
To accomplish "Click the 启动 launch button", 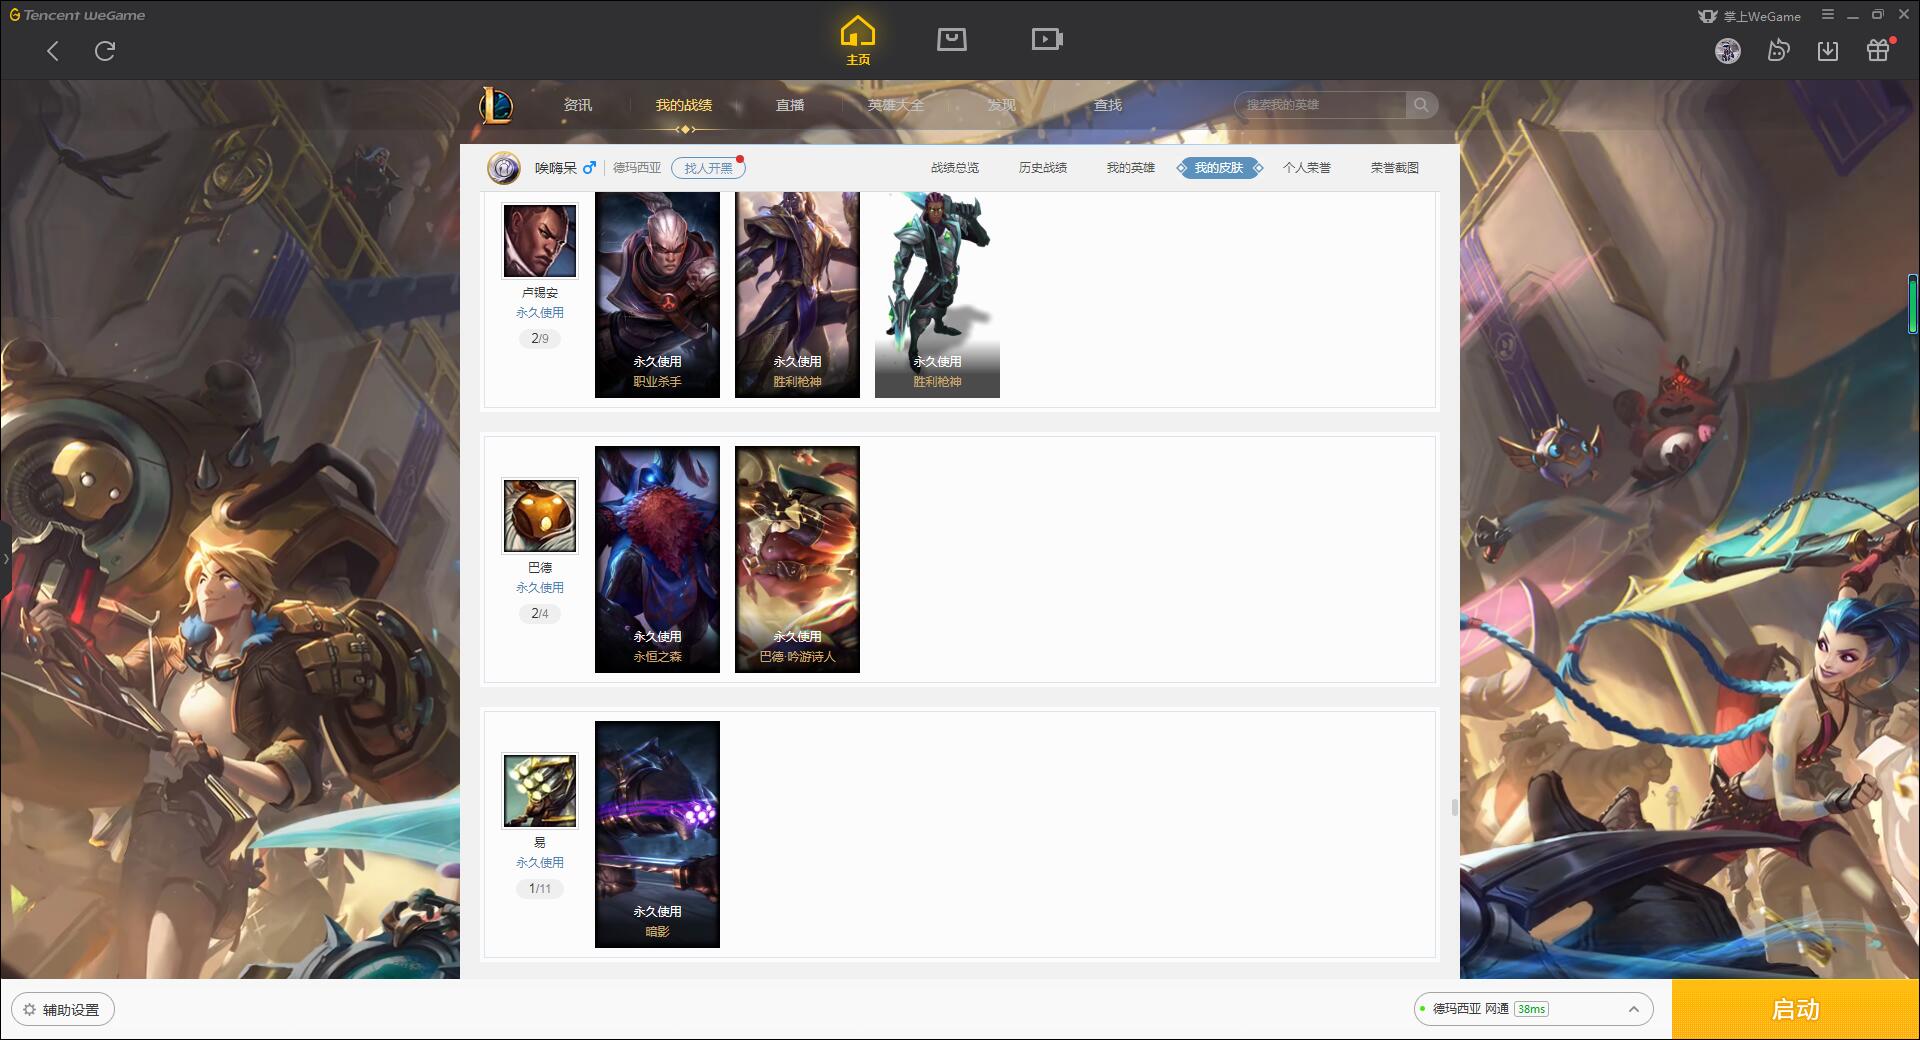I will pos(1795,1010).
